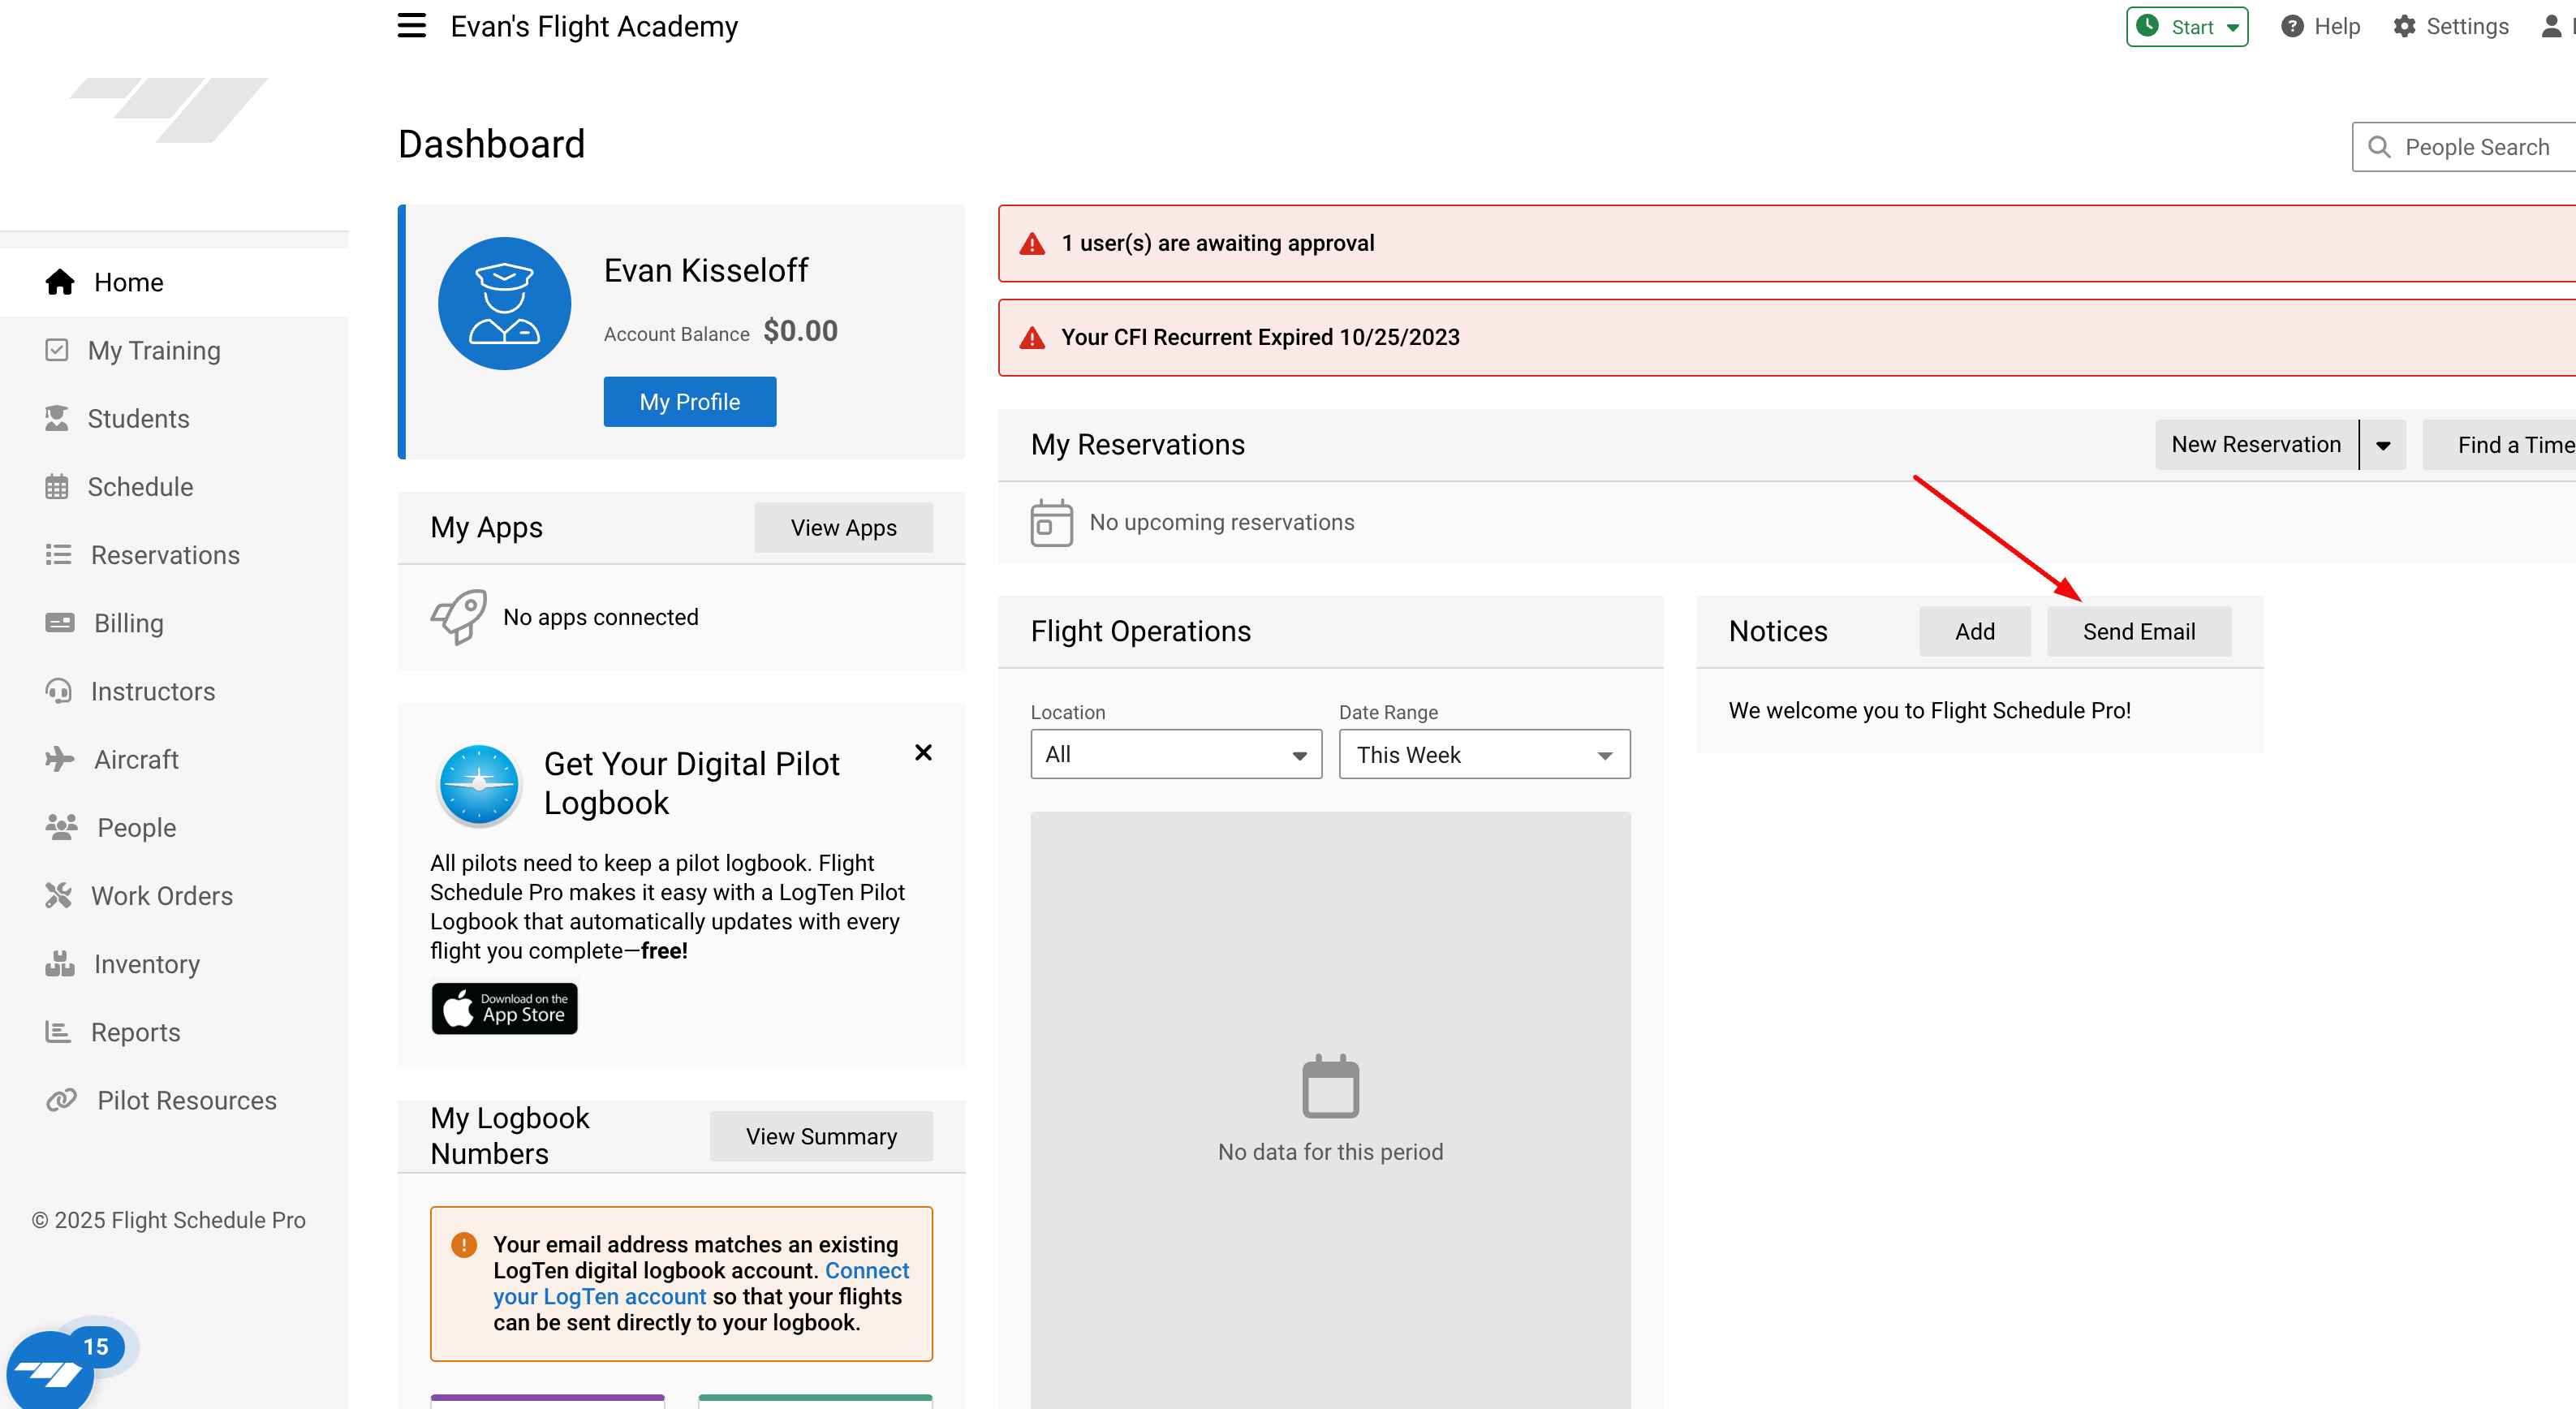Screen dimensions: 2576x1409
Task: Open Aircraft from sidebar
Action: pos(174,759)
